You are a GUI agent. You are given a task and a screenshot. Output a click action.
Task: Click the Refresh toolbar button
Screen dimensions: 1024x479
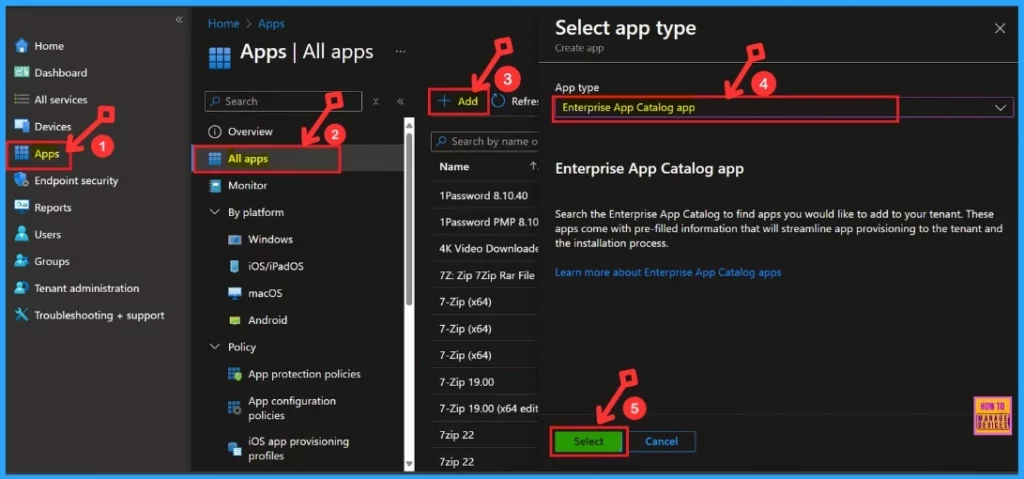point(515,101)
